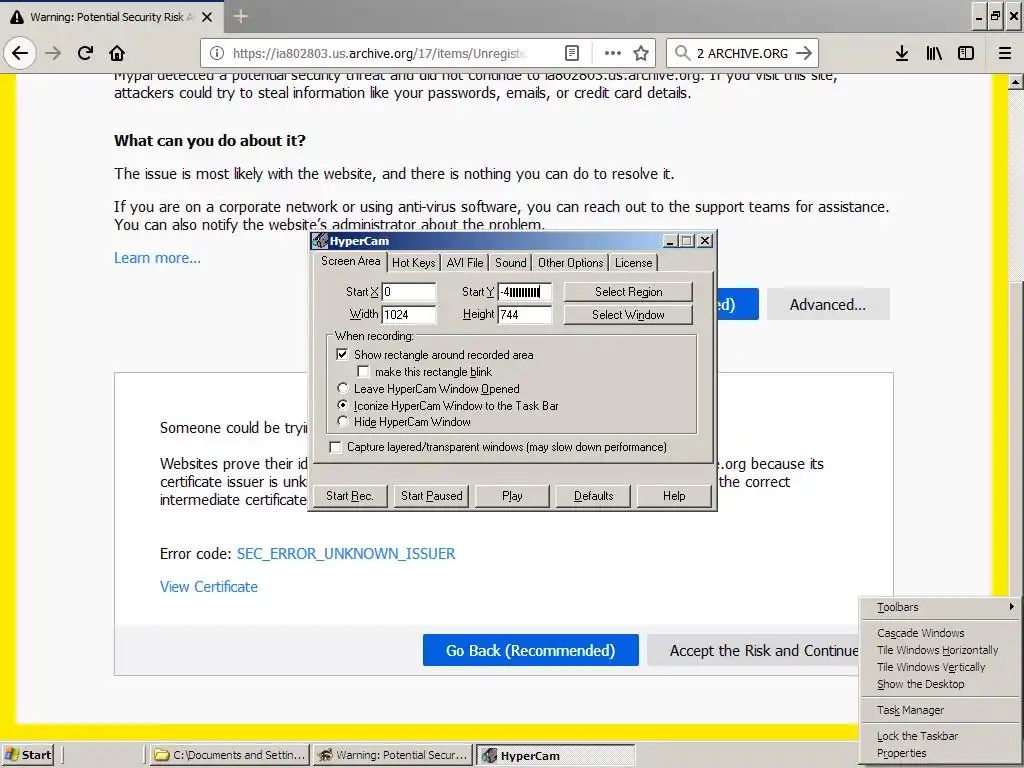
Task: Open the library bookshelf icon
Action: [934, 54]
